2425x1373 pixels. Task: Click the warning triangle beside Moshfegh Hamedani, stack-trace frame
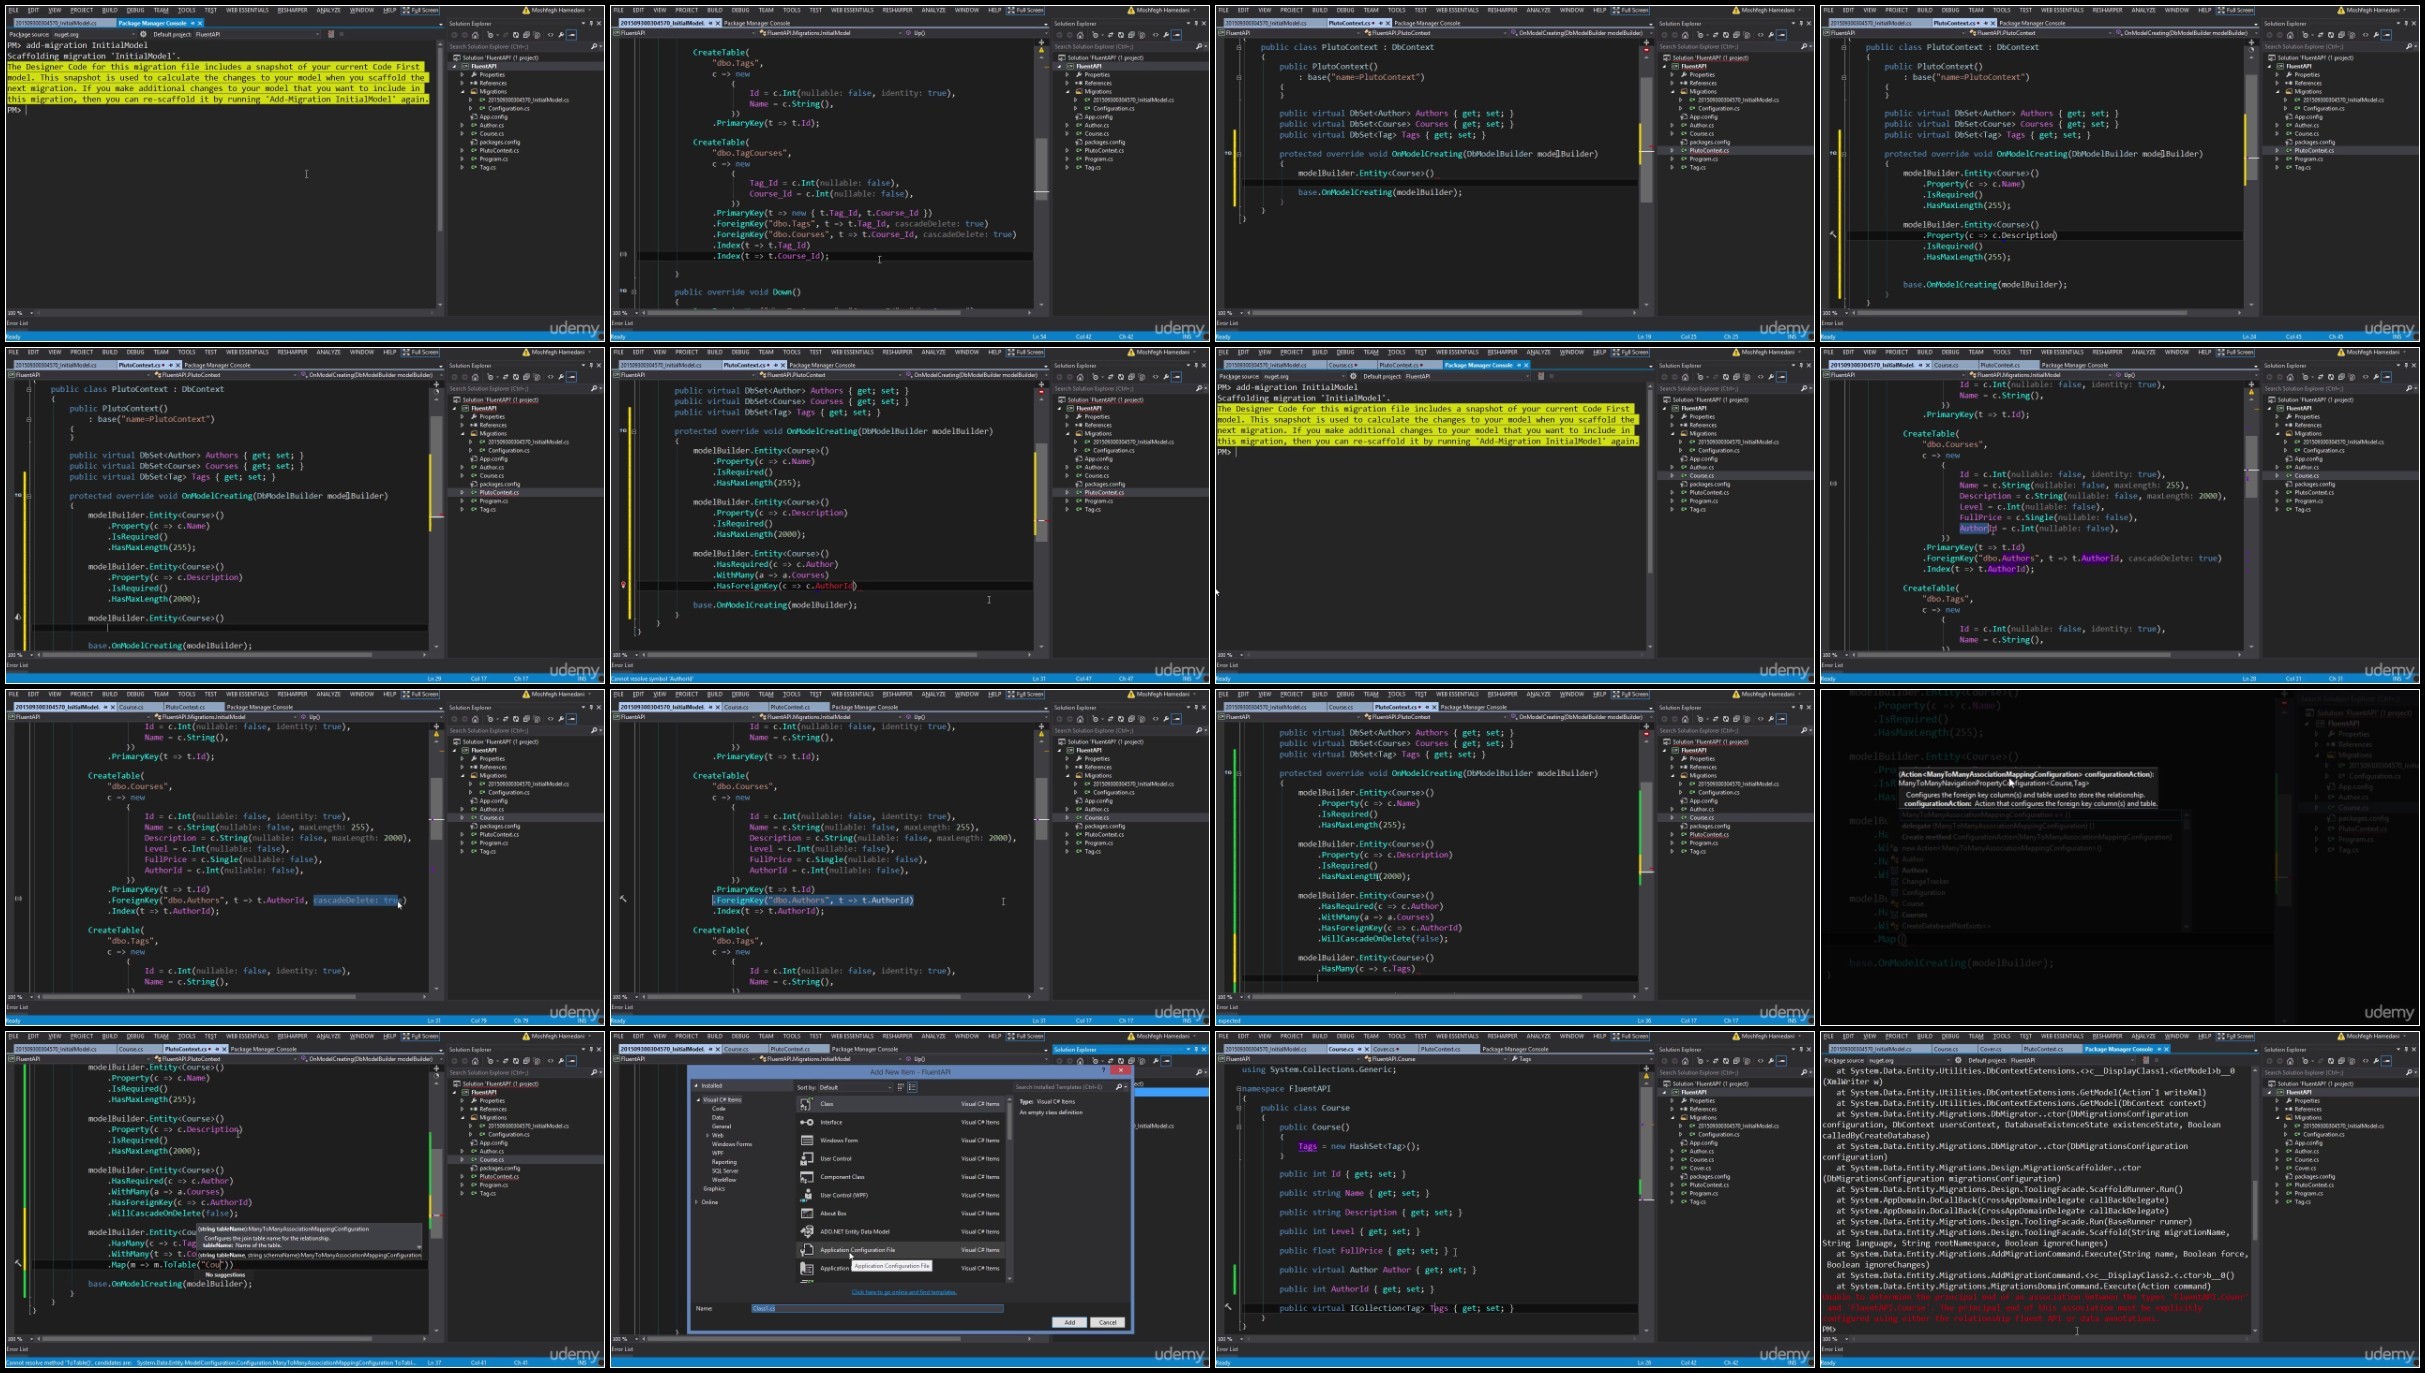(2341, 1036)
